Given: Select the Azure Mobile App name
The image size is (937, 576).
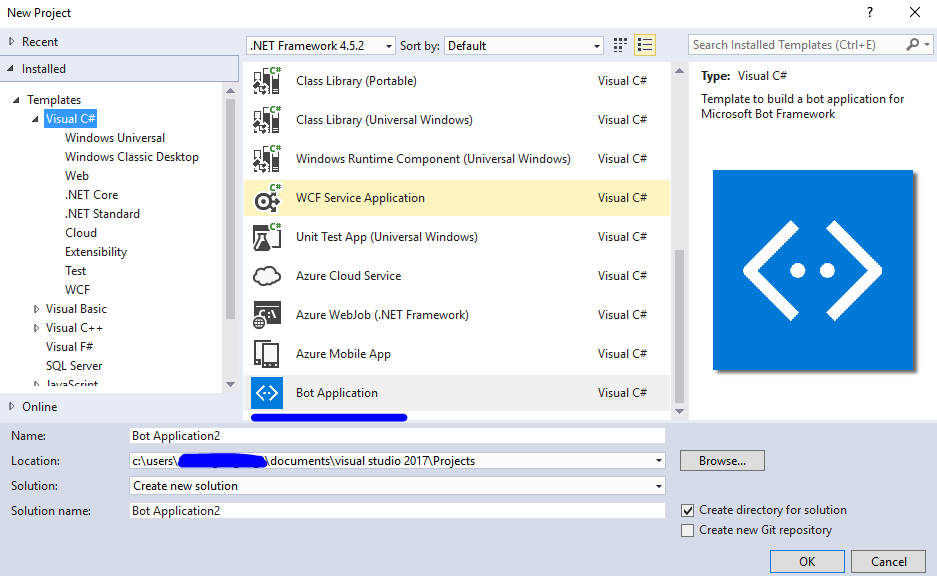Looking at the screenshot, I should 343,354.
